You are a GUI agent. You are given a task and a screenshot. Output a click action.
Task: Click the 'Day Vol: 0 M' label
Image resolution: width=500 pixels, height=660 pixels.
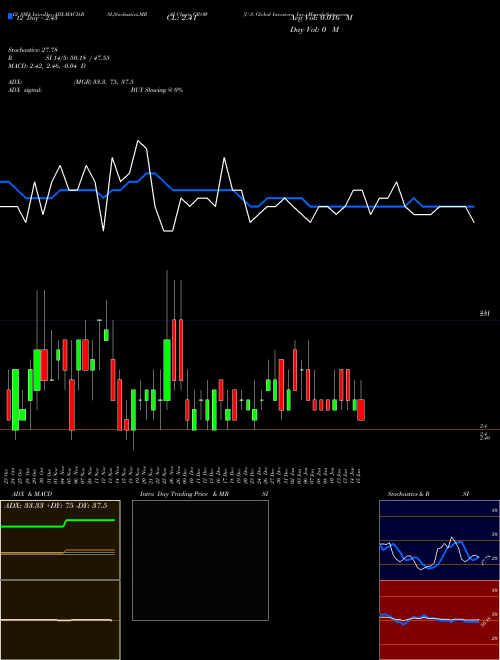314,30
